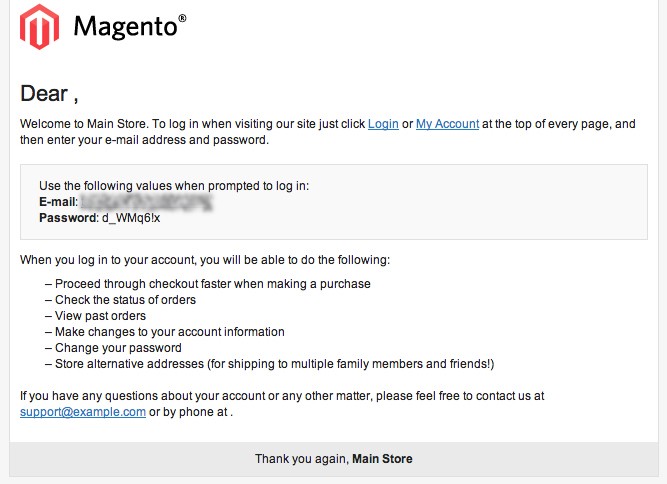This screenshot has height=484, width=667.
Task: Open the My Account link
Action: click(448, 124)
